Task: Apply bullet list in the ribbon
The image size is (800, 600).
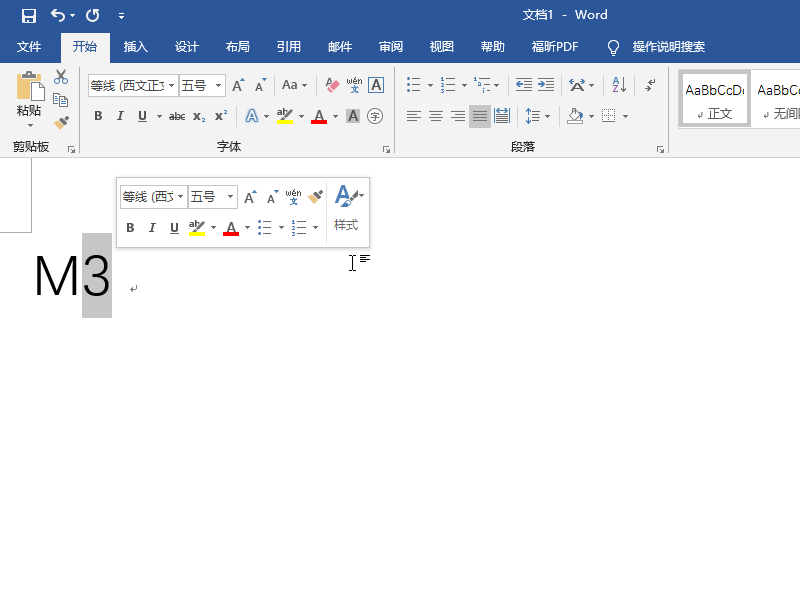Action: click(414, 85)
